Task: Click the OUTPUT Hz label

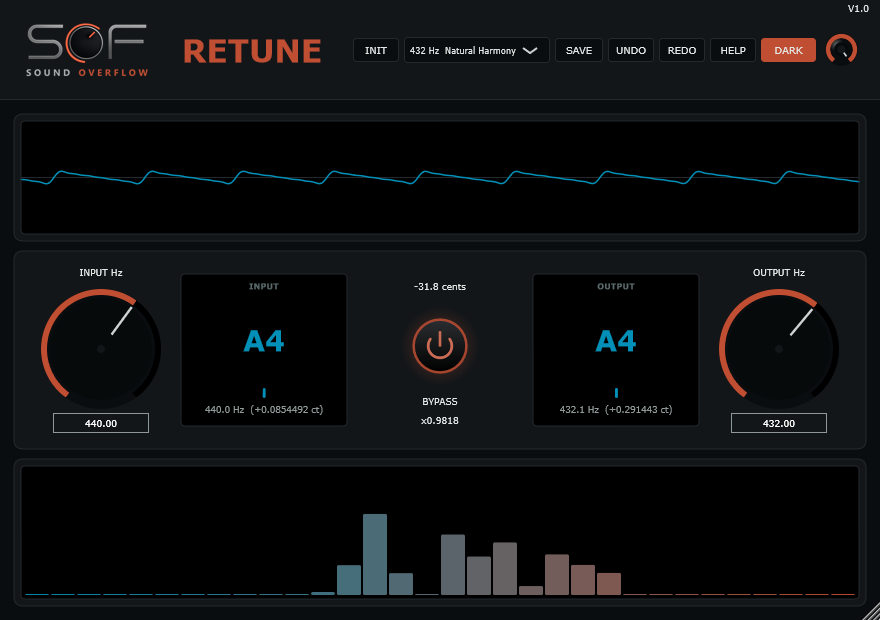Action: [x=779, y=273]
